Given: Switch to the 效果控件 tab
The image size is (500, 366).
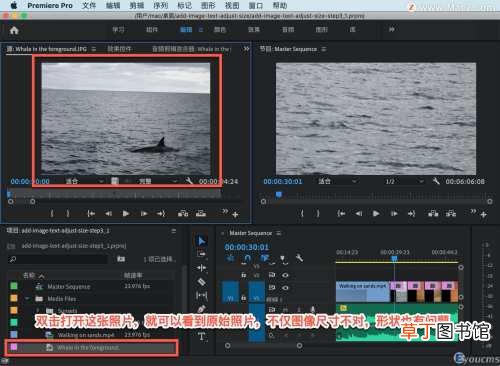Looking at the screenshot, I should pyautogui.click(x=119, y=49).
